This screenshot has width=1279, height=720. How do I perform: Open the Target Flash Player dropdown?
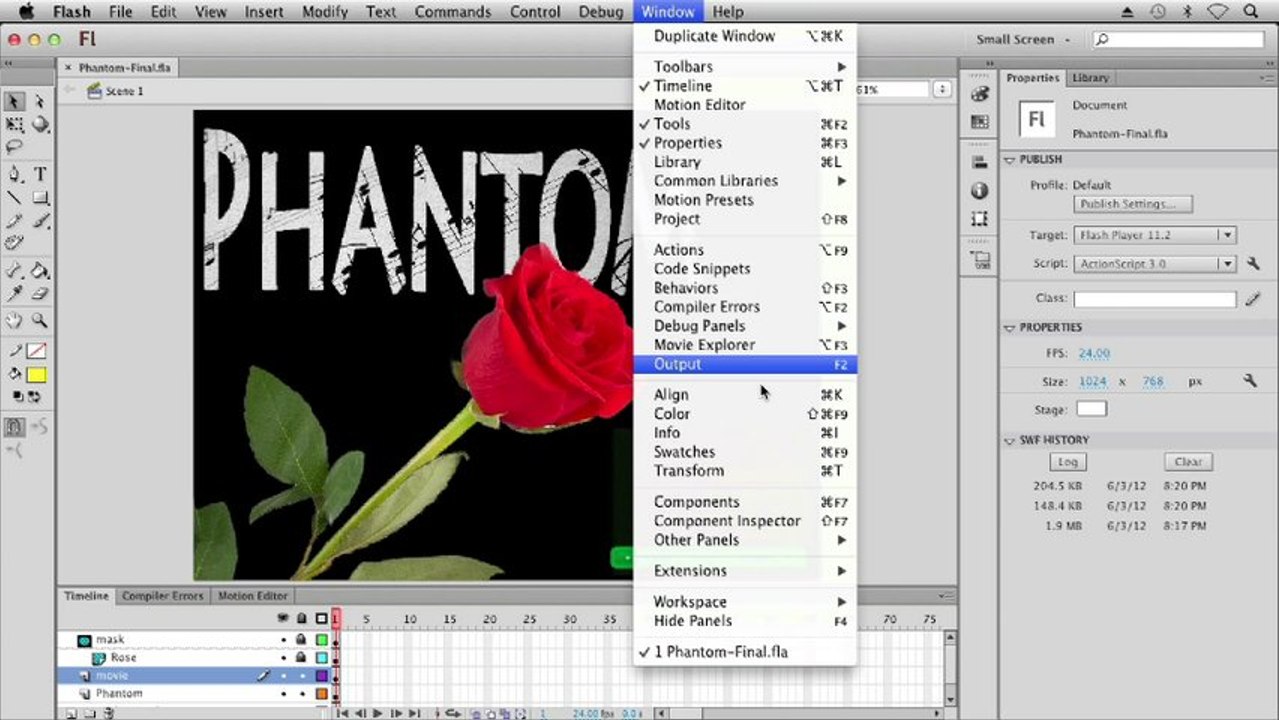1155,235
